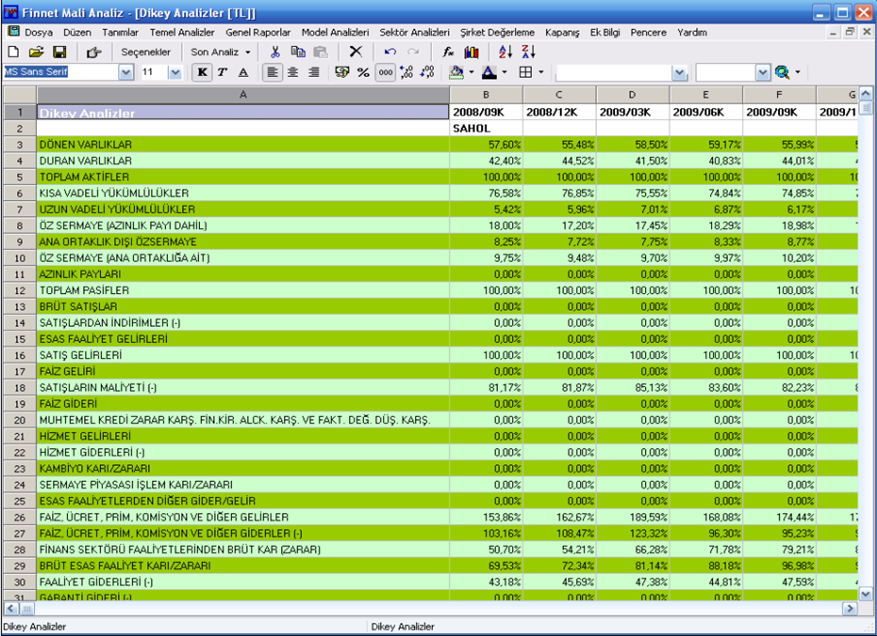
Task: Click the vertical scrollbar up arrow
Action: coord(865,93)
